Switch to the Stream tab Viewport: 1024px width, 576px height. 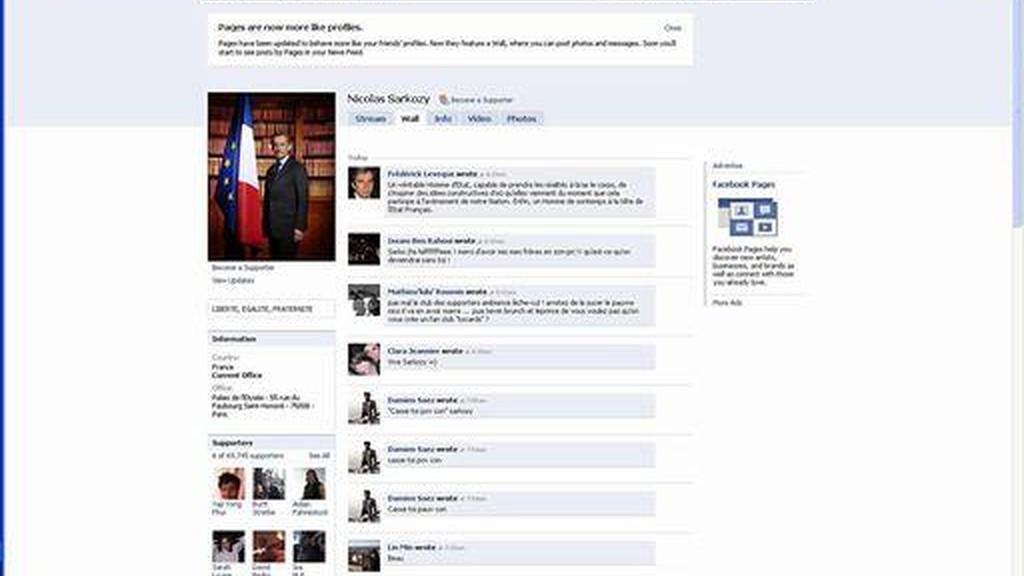click(370, 119)
